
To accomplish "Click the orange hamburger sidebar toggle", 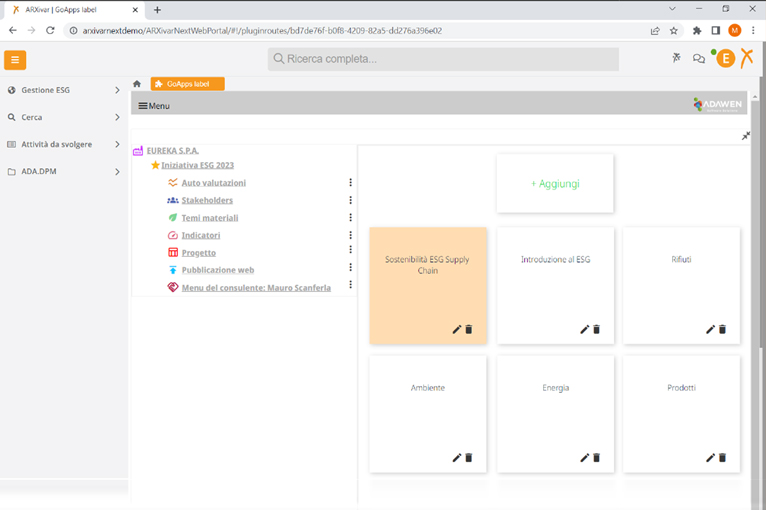I will coord(15,60).
